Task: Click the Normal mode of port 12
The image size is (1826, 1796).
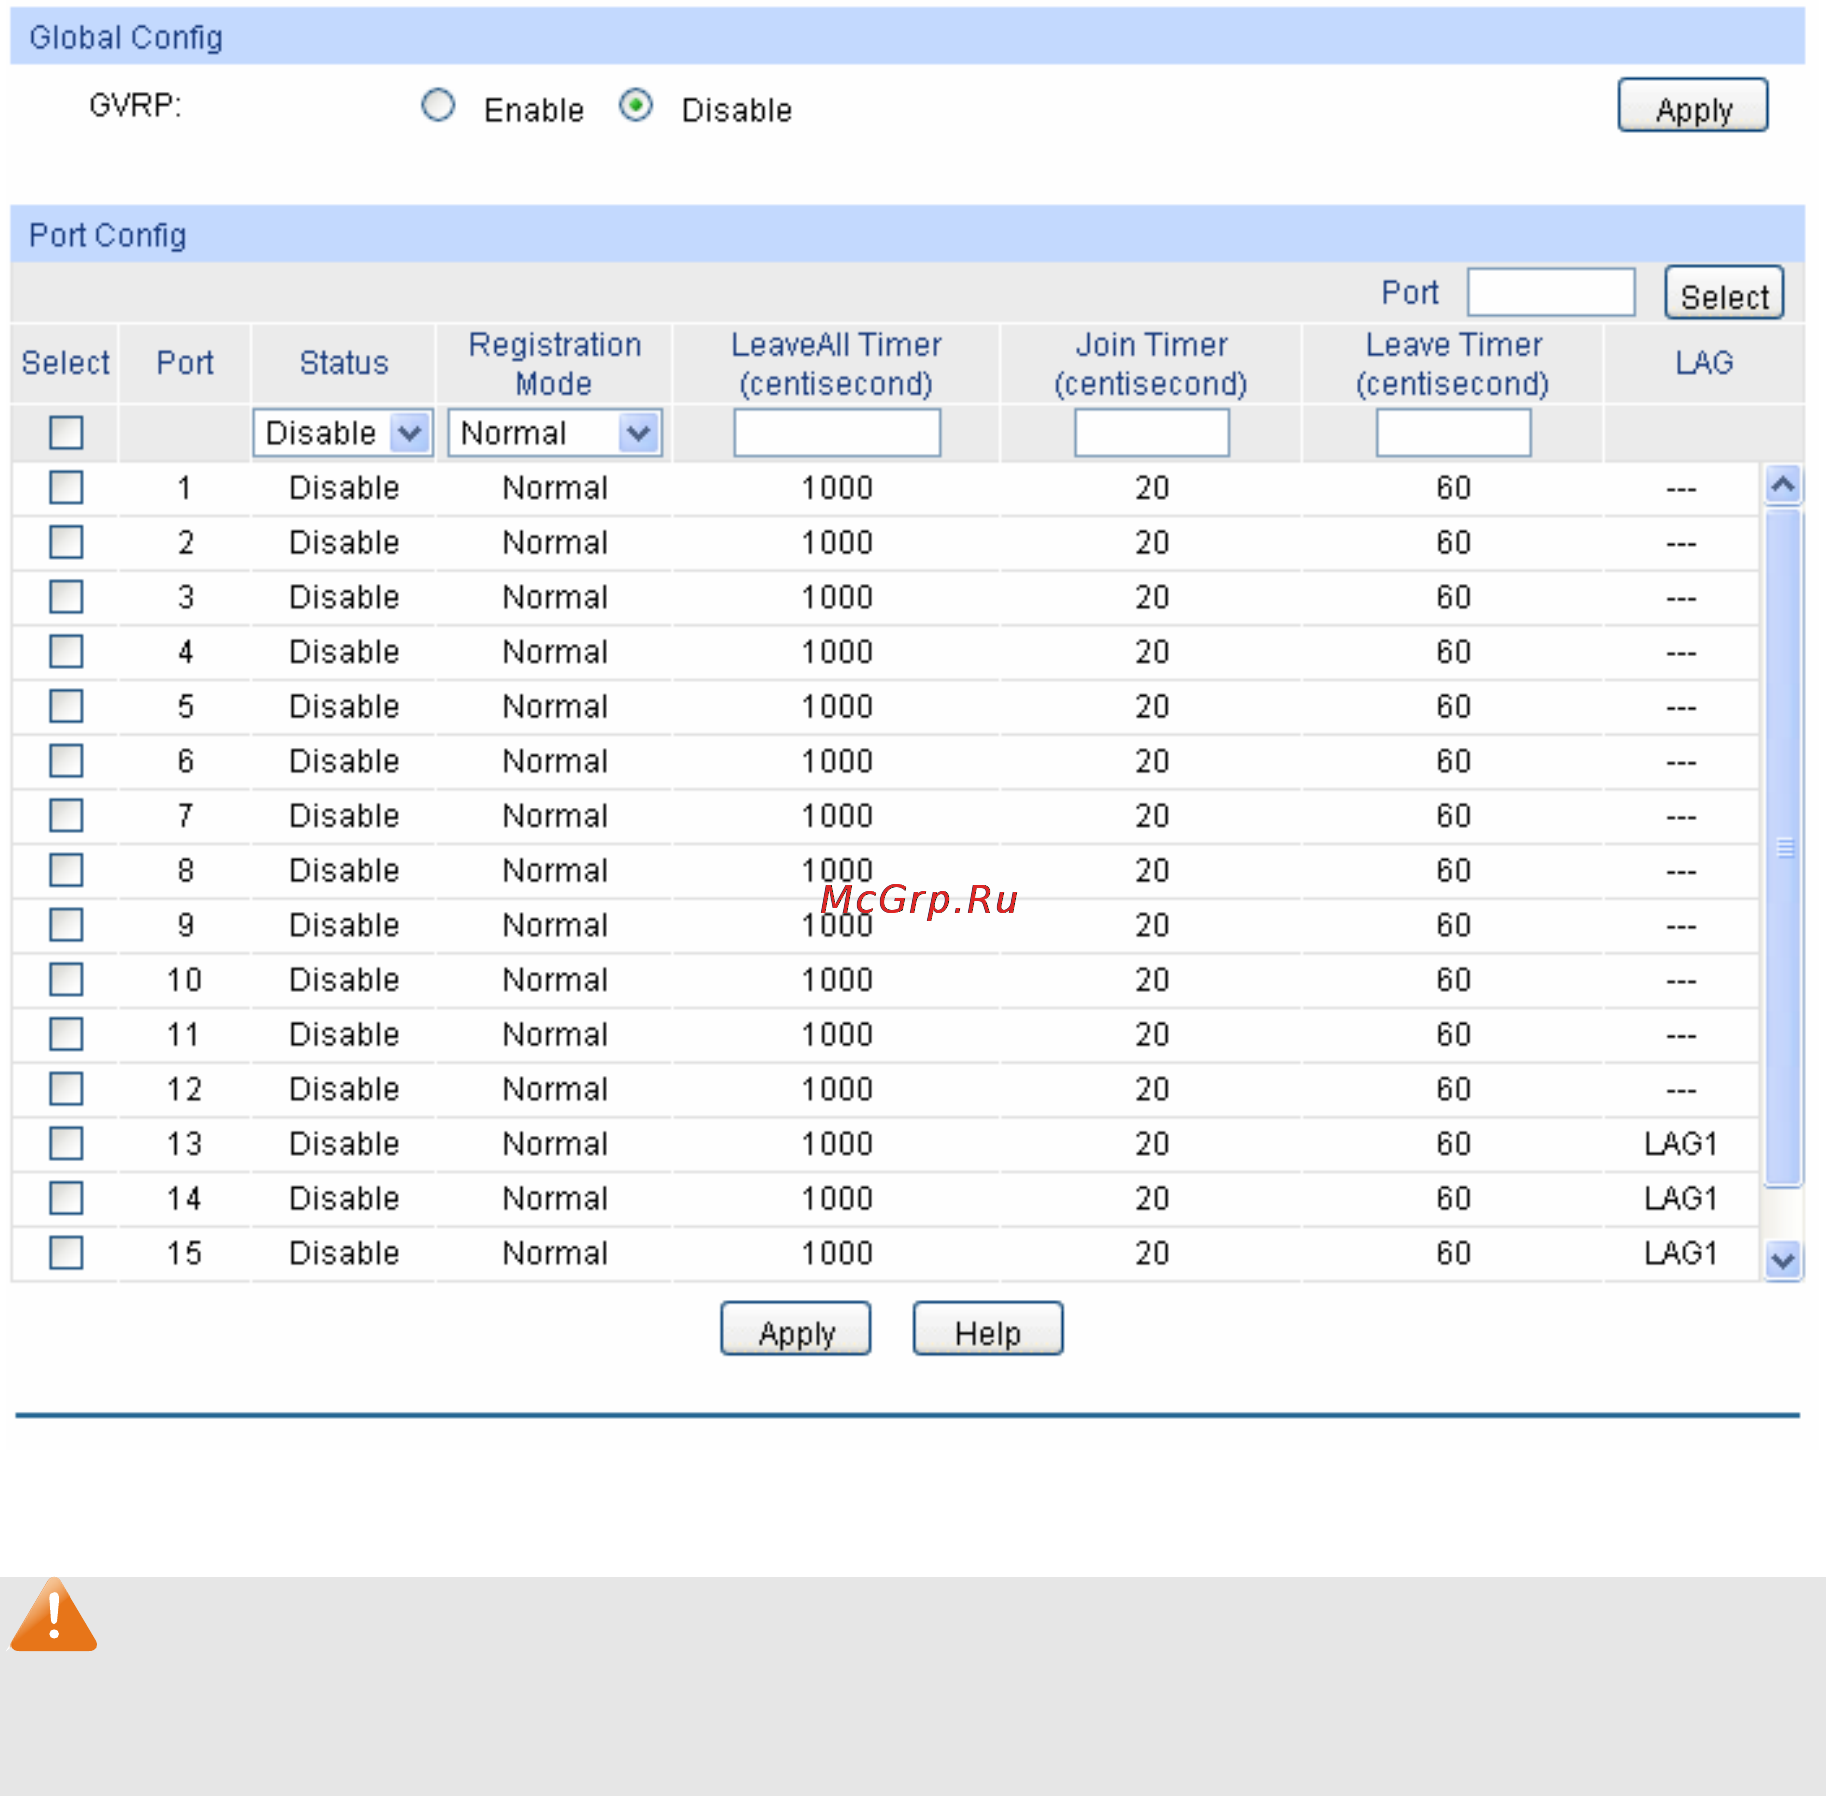Action: tap(555, 1089)
